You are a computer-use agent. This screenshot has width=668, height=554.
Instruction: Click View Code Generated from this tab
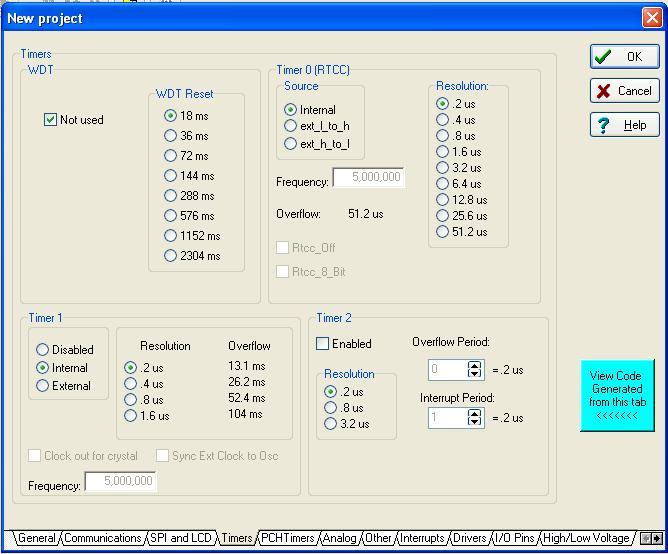[617, 395]
